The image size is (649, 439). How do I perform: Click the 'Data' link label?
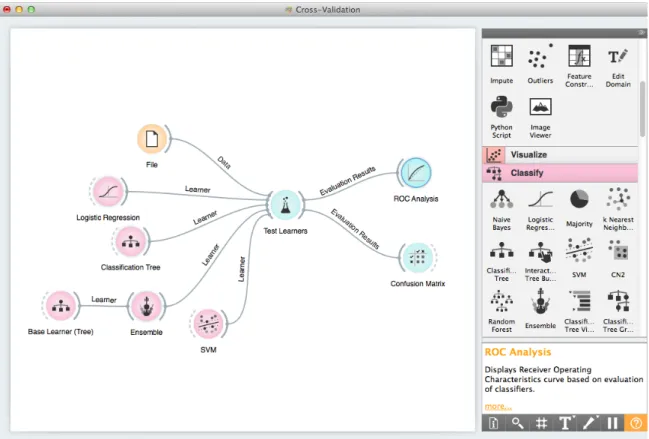(224, 163)
